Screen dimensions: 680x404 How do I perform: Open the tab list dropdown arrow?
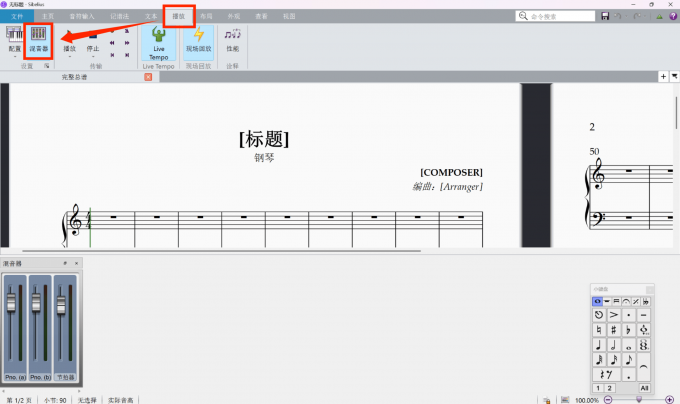click(674, 77)
